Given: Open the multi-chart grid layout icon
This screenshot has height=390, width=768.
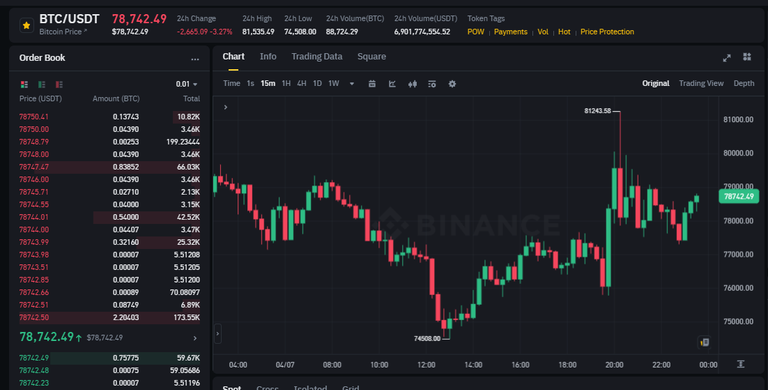Looking at the screenshot, I should click(747, 57).
